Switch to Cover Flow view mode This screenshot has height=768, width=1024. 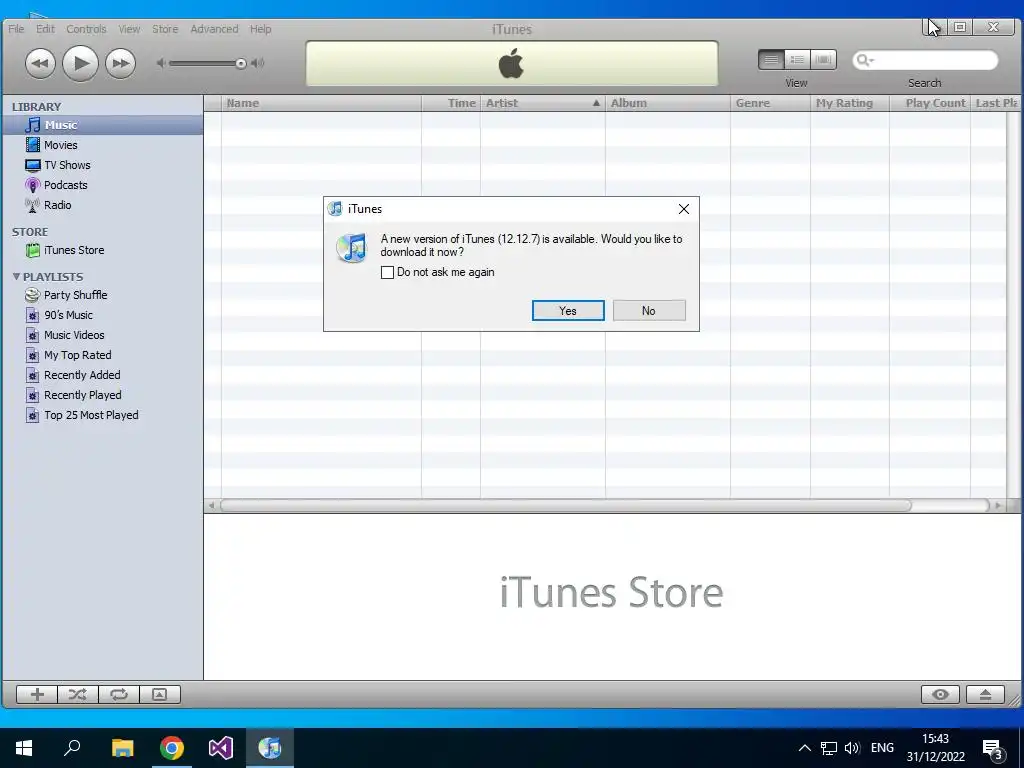click(824, 60)
